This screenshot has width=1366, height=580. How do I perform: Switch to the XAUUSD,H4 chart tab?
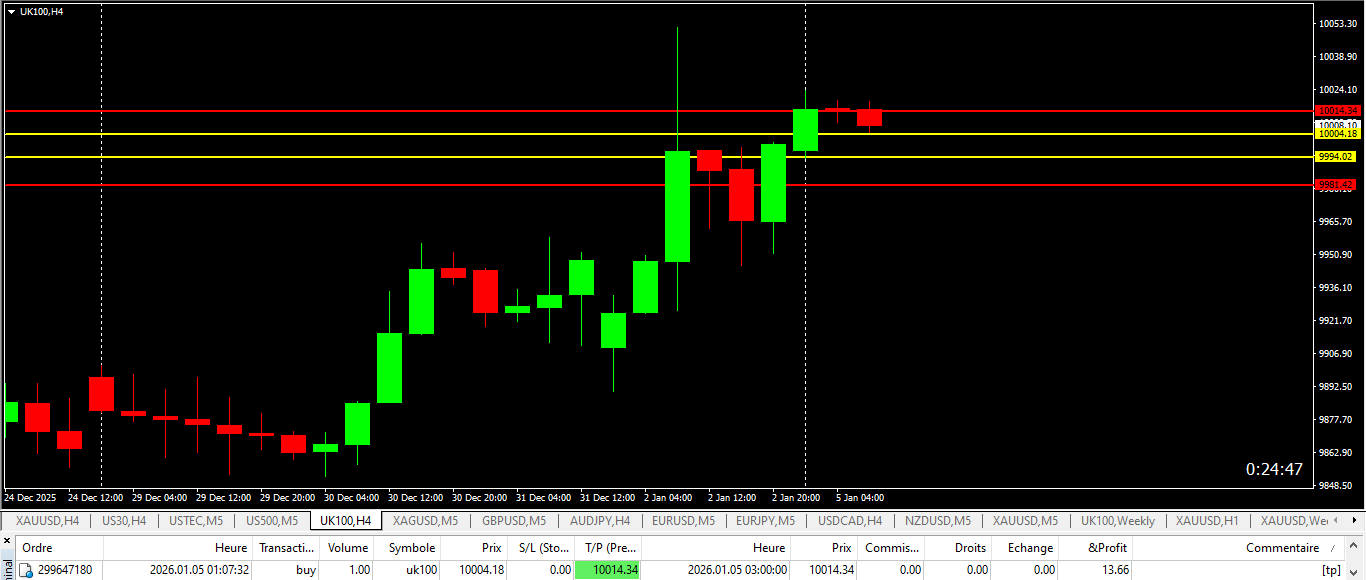pos(47,521)
